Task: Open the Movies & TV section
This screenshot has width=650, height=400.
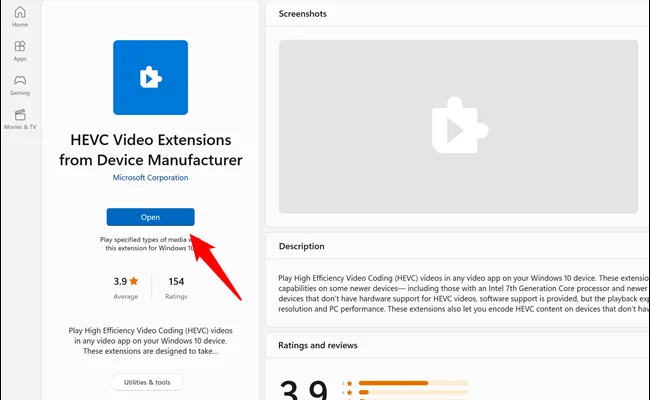Action: [20, 119]
